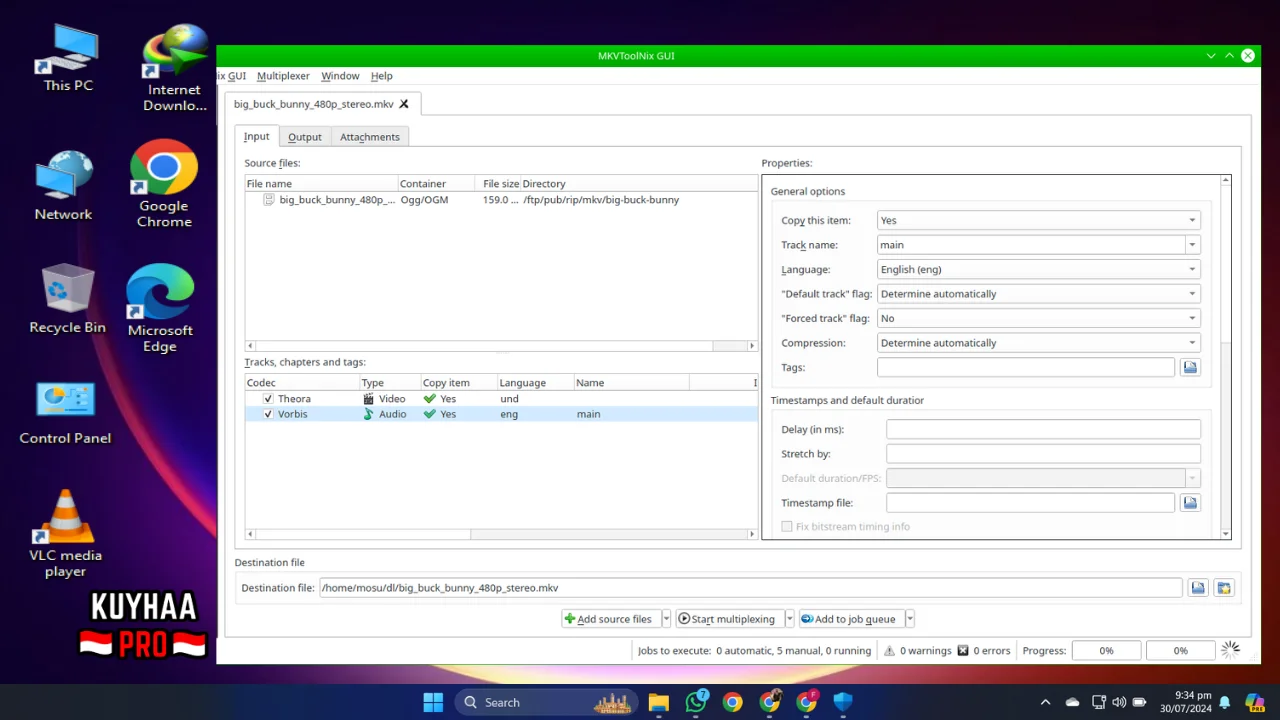Click the recently used destination directories icon
This screenshot has height=720, width=1280.
pyautogui.click(x=1224, y=588)
